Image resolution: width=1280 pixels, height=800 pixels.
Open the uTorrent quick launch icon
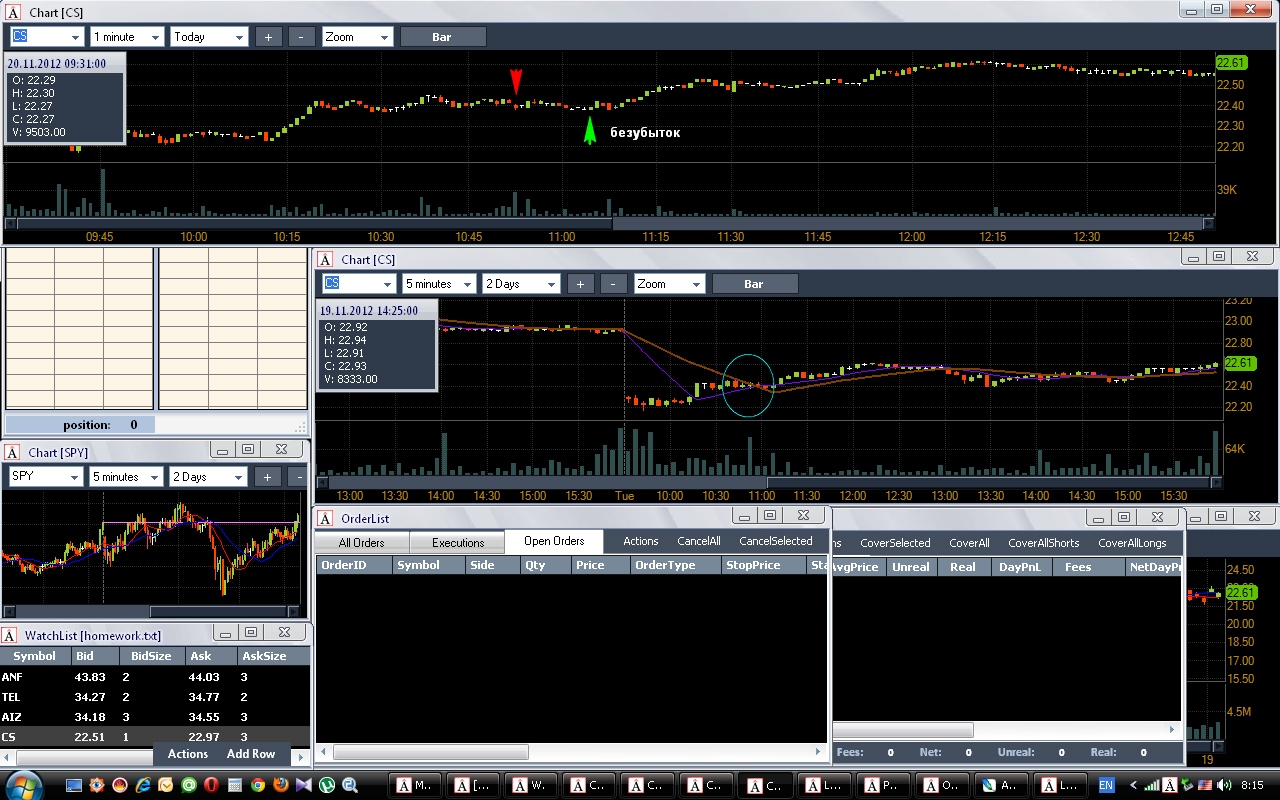(327, 785)
